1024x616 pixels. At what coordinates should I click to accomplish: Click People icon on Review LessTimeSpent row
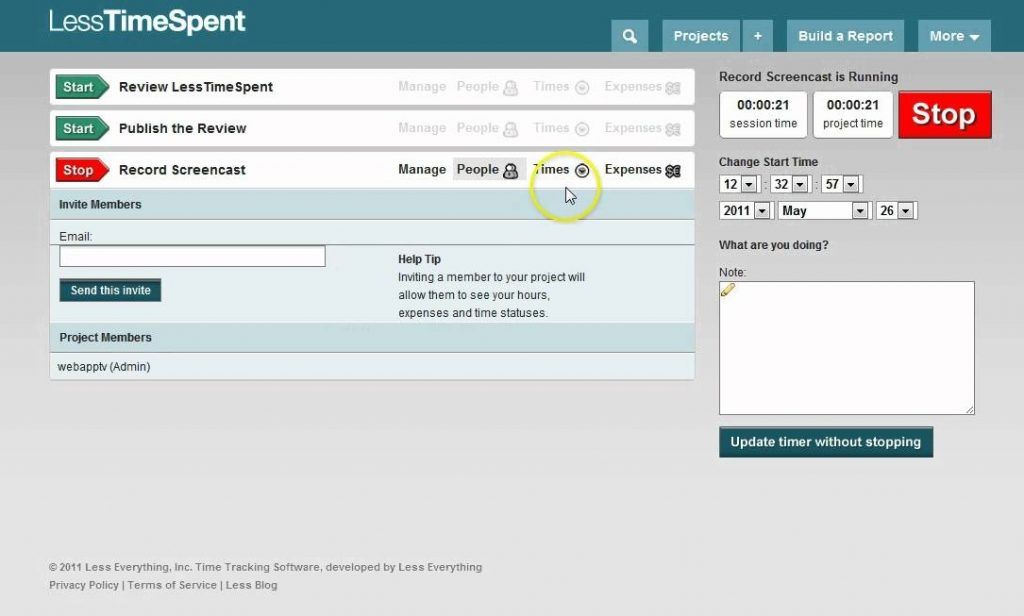point(511,87)
